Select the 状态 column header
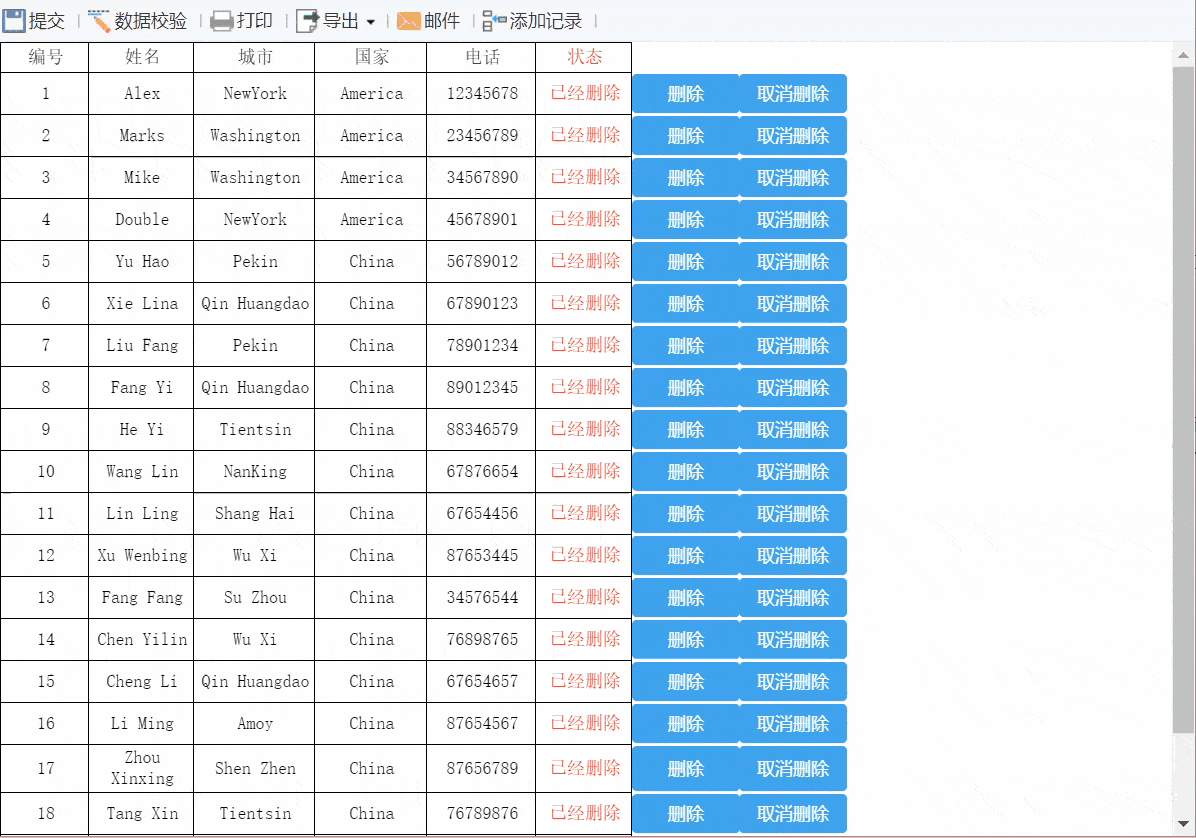Image resolution: width=1196 pixels, height=838 pixels. pyautogui.click(x=584, y=57)
